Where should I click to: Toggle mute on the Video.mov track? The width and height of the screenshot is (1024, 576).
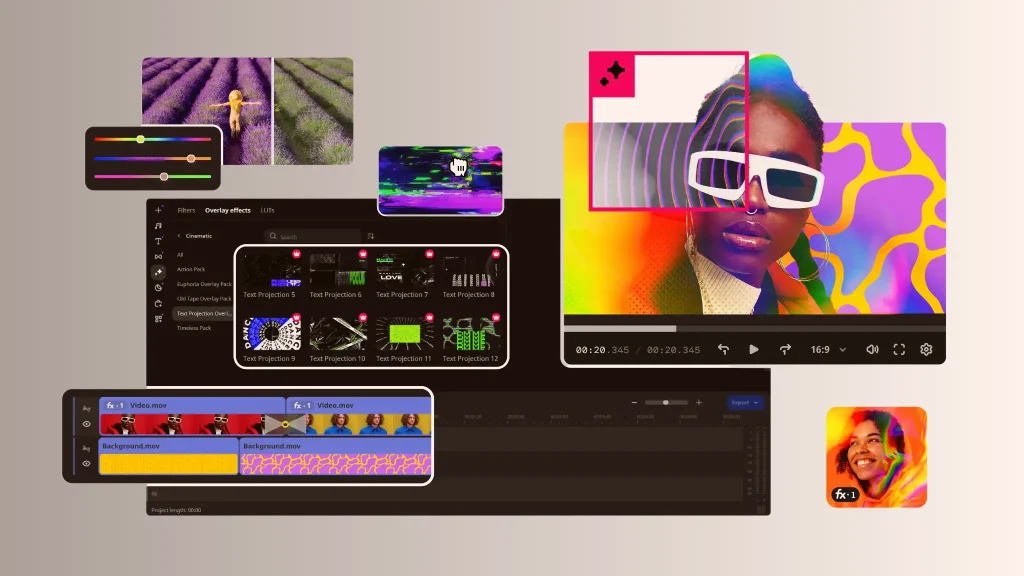86,408
